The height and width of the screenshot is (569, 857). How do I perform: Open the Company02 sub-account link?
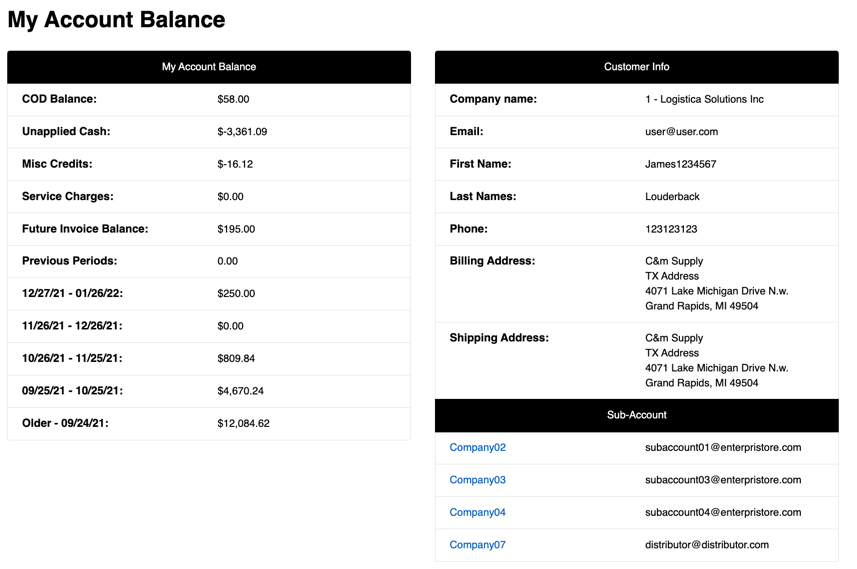(x=477, y=447)
